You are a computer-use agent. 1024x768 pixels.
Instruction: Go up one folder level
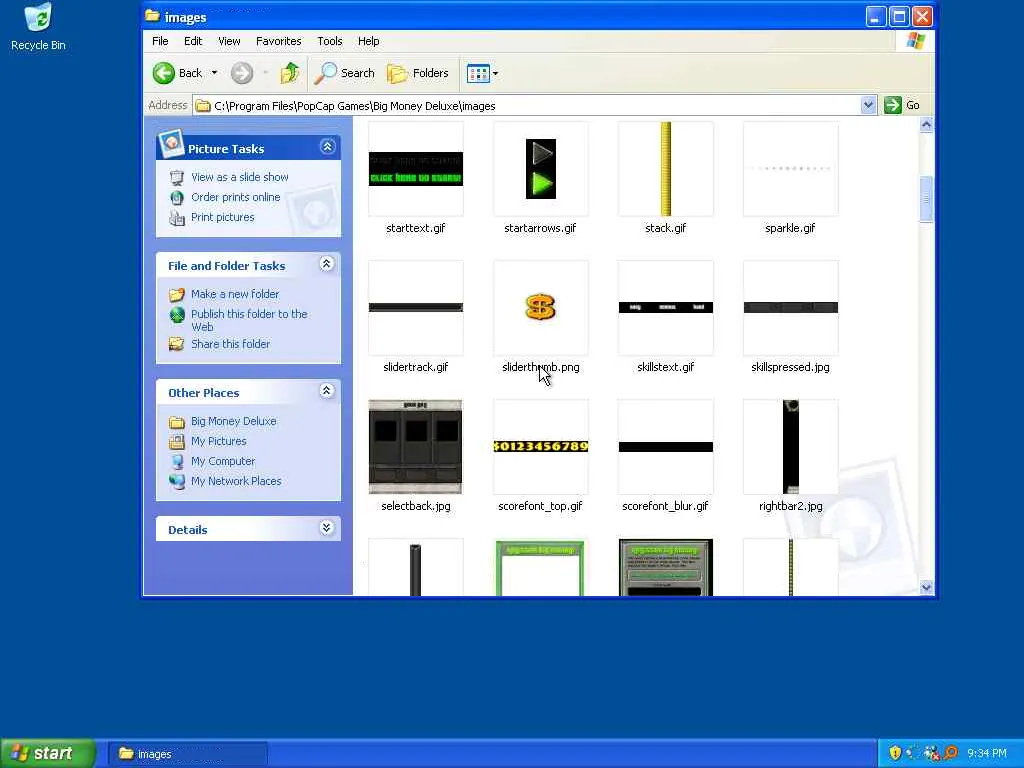click(x=290, y=73)
